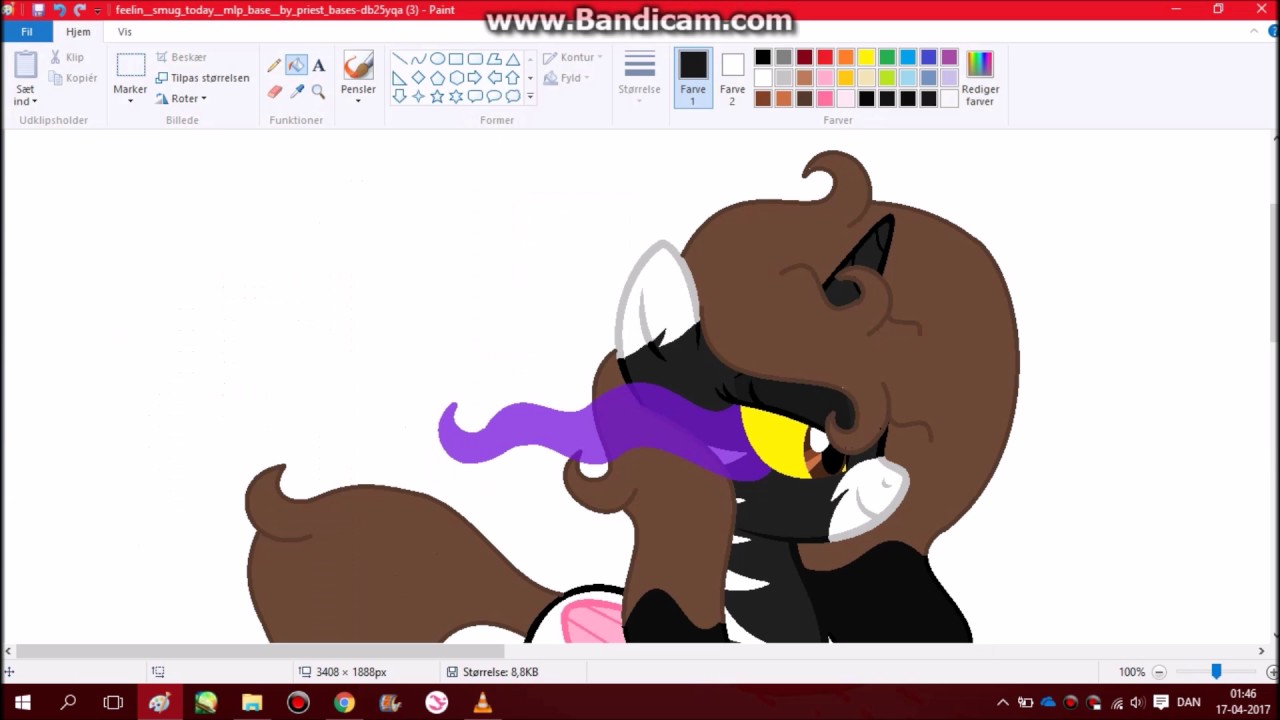The height and width of the screenshot is (720, 1280).
Task: Click the zoom slider handle
Action: (x=1216, y=672)
